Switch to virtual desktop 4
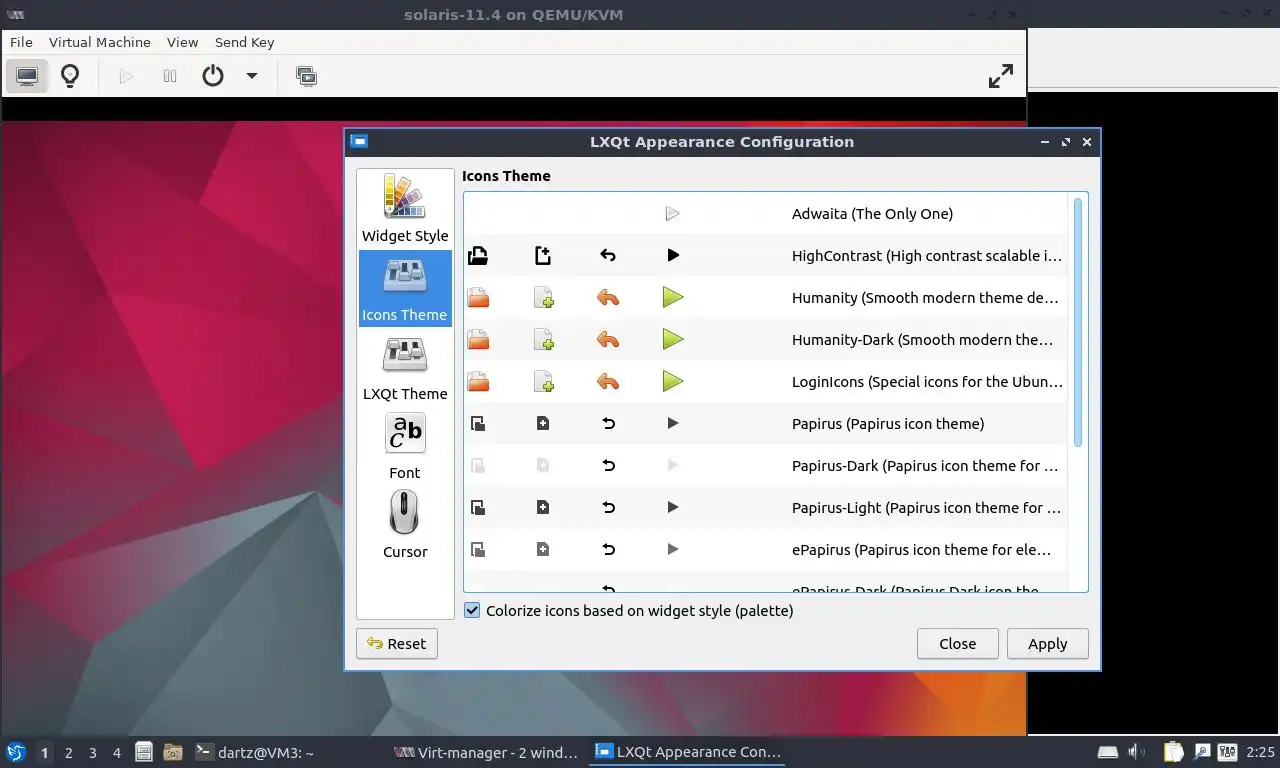This screenshot has width=1280, height=768. [117, 752]
